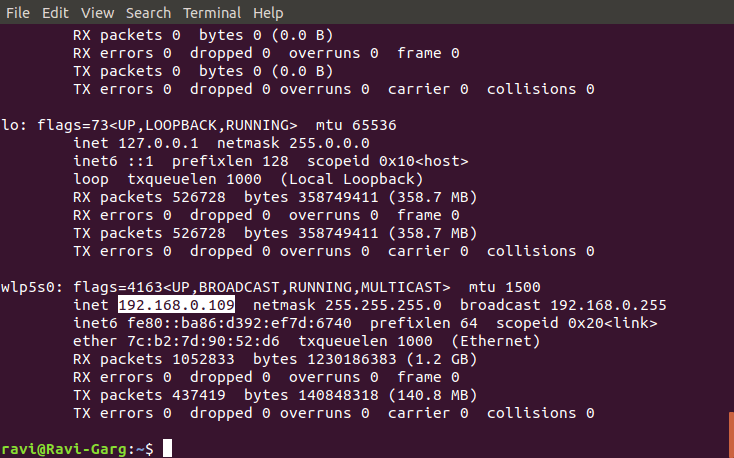Click the terminal cursor block at prompt

coord(167,448)
